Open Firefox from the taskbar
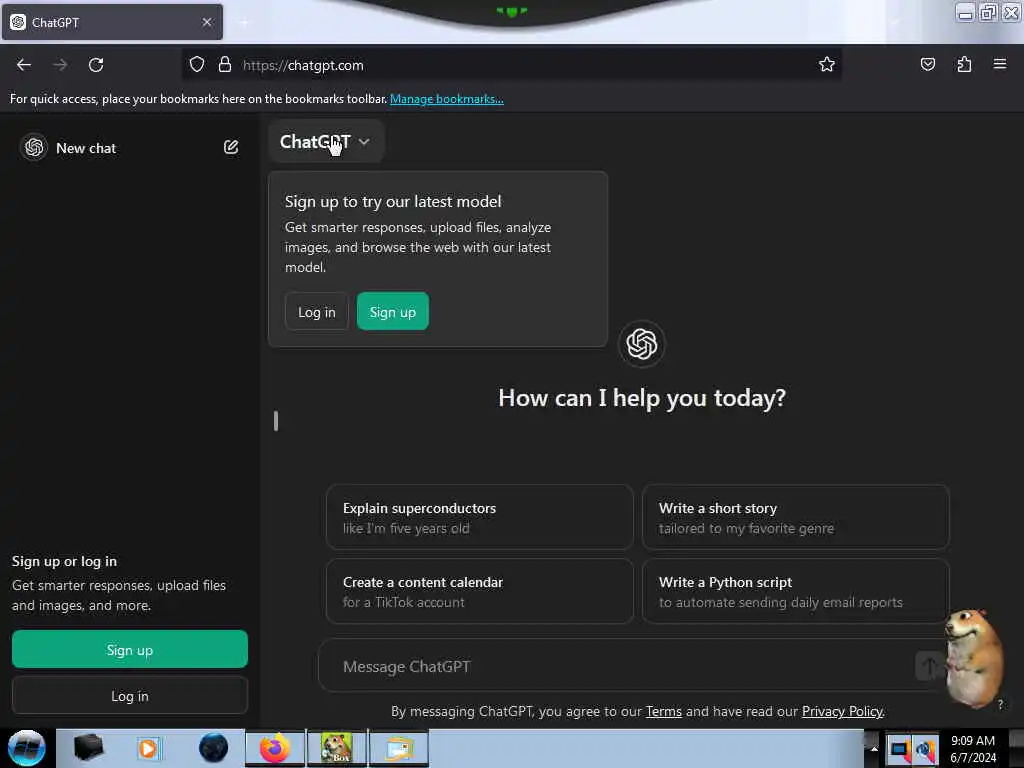This screenshot has height=768, width=1024. [x=275, y=748]
